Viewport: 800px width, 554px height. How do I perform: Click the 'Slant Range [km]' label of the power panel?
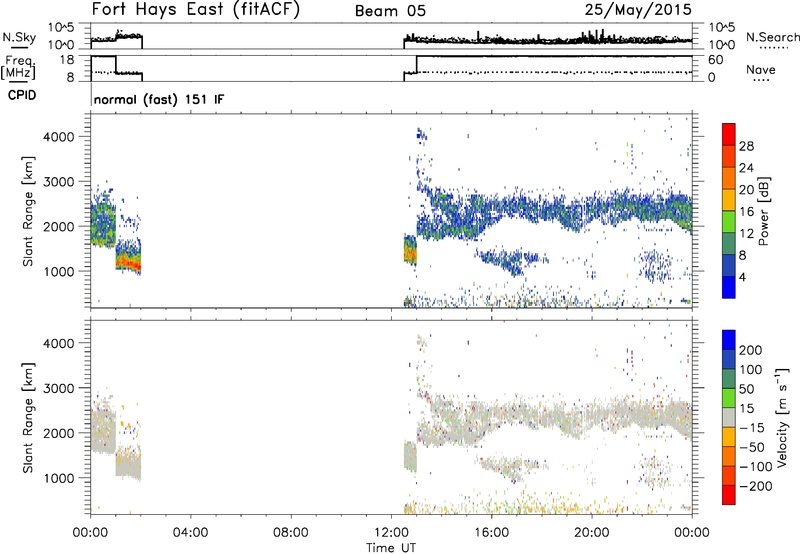pyautogui.click(x=28, y=211)
